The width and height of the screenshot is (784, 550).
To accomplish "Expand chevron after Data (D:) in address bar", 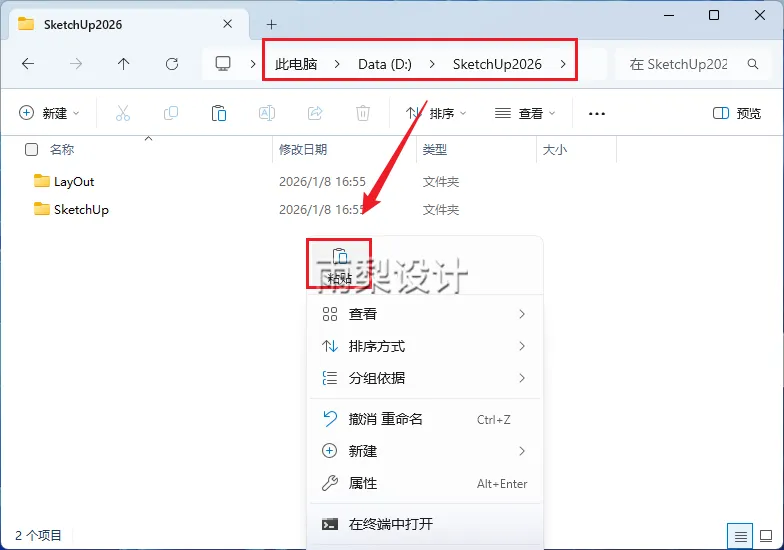I will [x=432, y=64].
